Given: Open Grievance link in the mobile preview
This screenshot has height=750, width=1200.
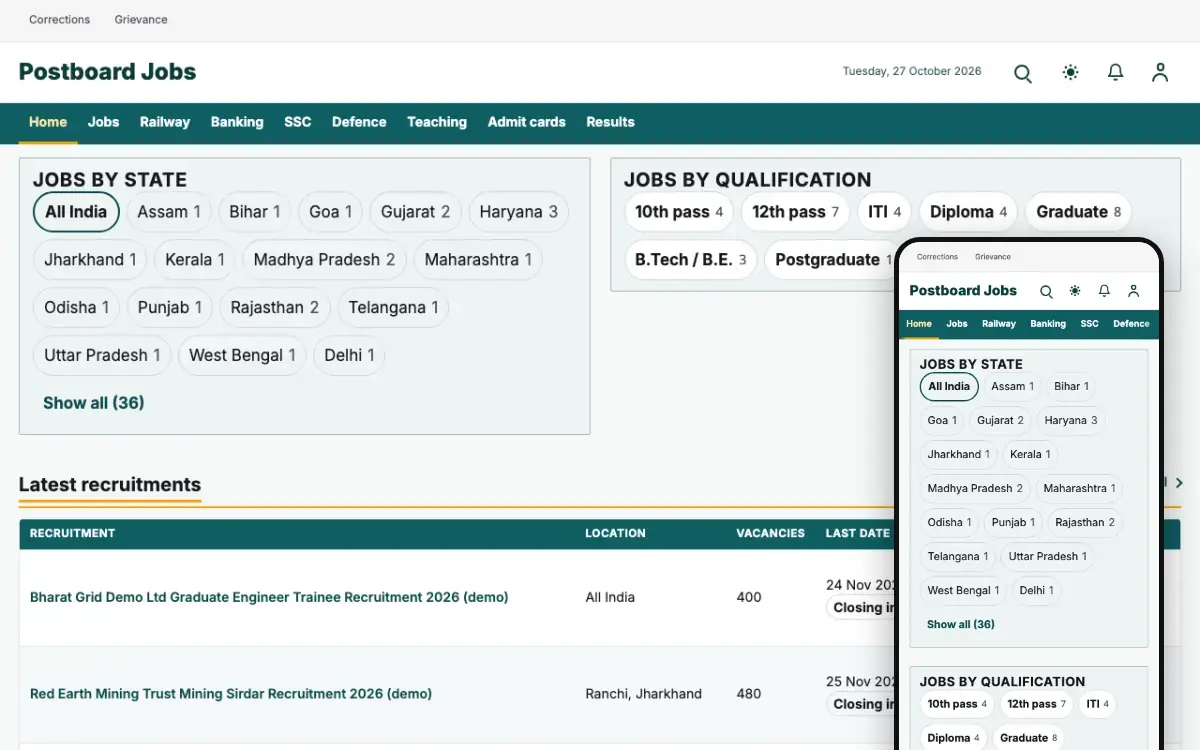Looking at the screenshot, I should click(993, 257).
